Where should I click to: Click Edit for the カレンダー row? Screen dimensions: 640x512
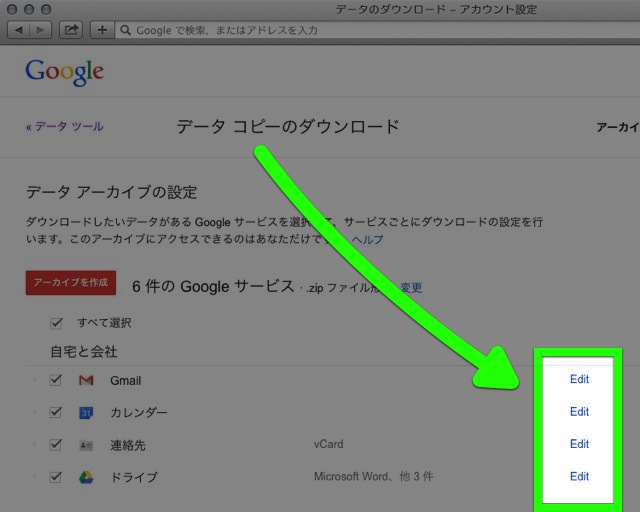click(x=579, y=412)
